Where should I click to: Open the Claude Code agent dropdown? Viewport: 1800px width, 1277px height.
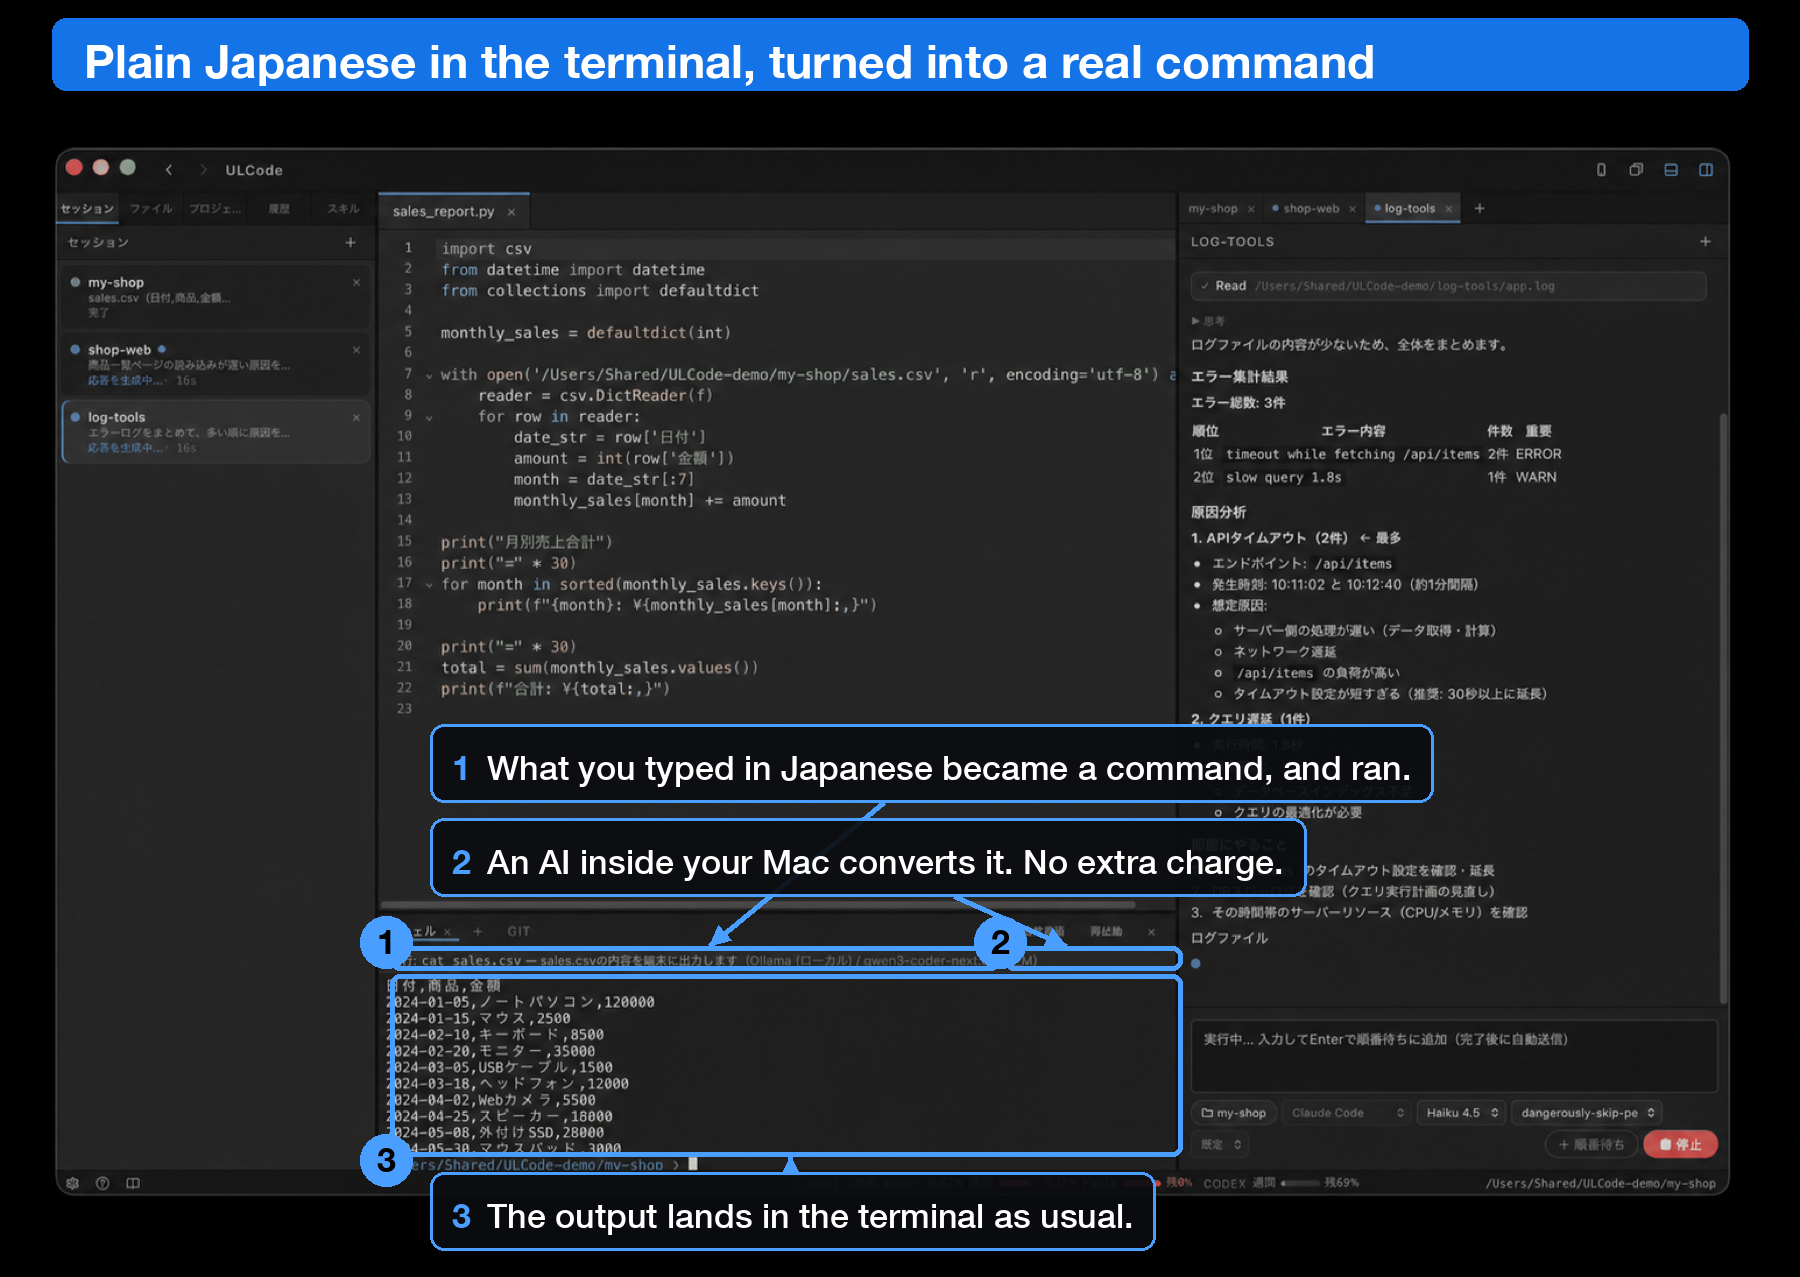point(1346,1113)
